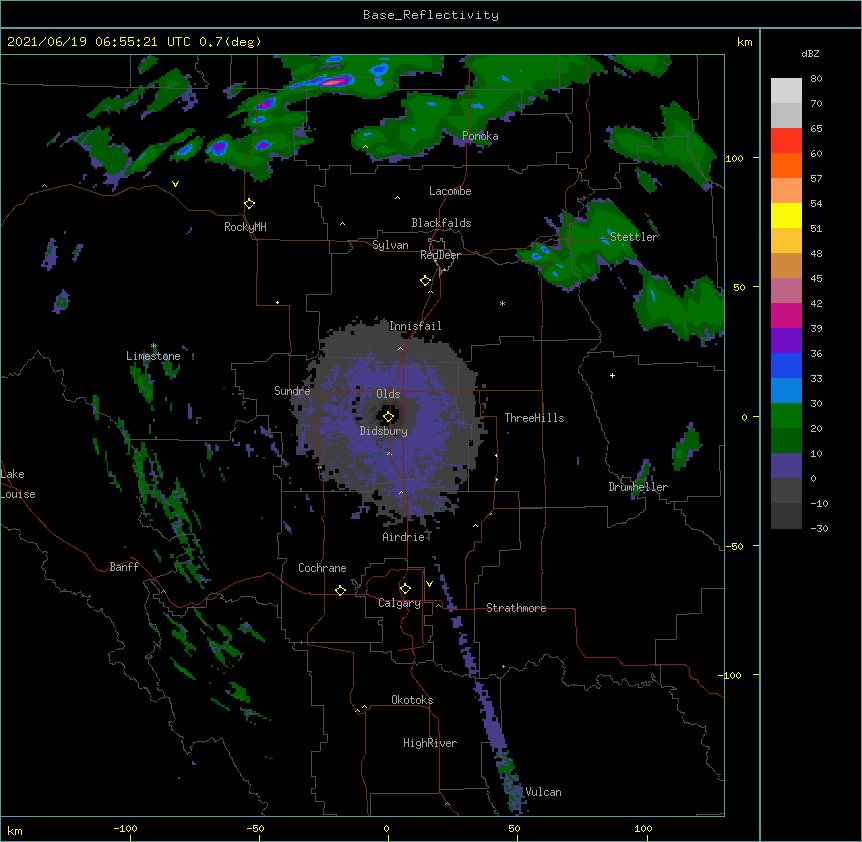Select the dark blue 33-36 dBZ legend swatch
The height and width of the screenshot is (842, 862).
point(786,365)
